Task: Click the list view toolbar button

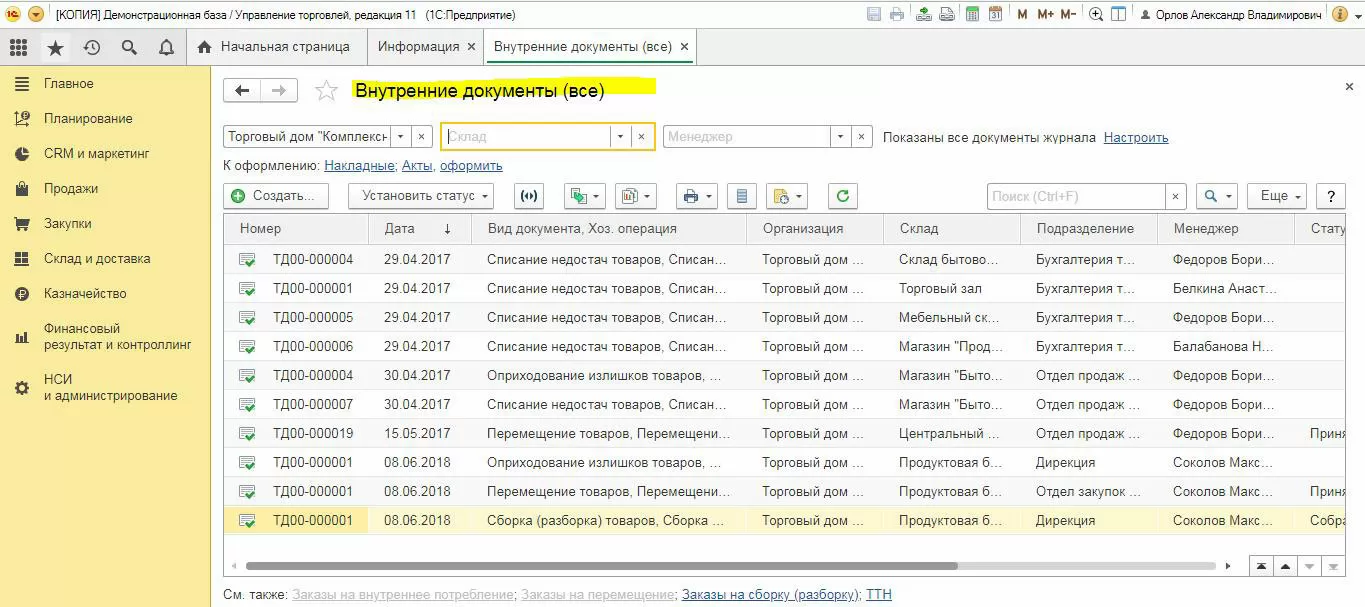Action: click(741, 196)
